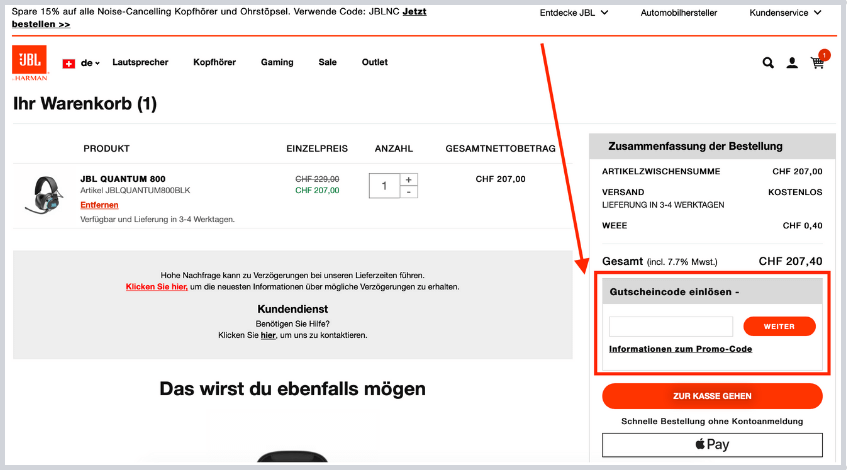Increase quantity with the plus button
This screenshot has width=847, height=470.
[408, 179]
